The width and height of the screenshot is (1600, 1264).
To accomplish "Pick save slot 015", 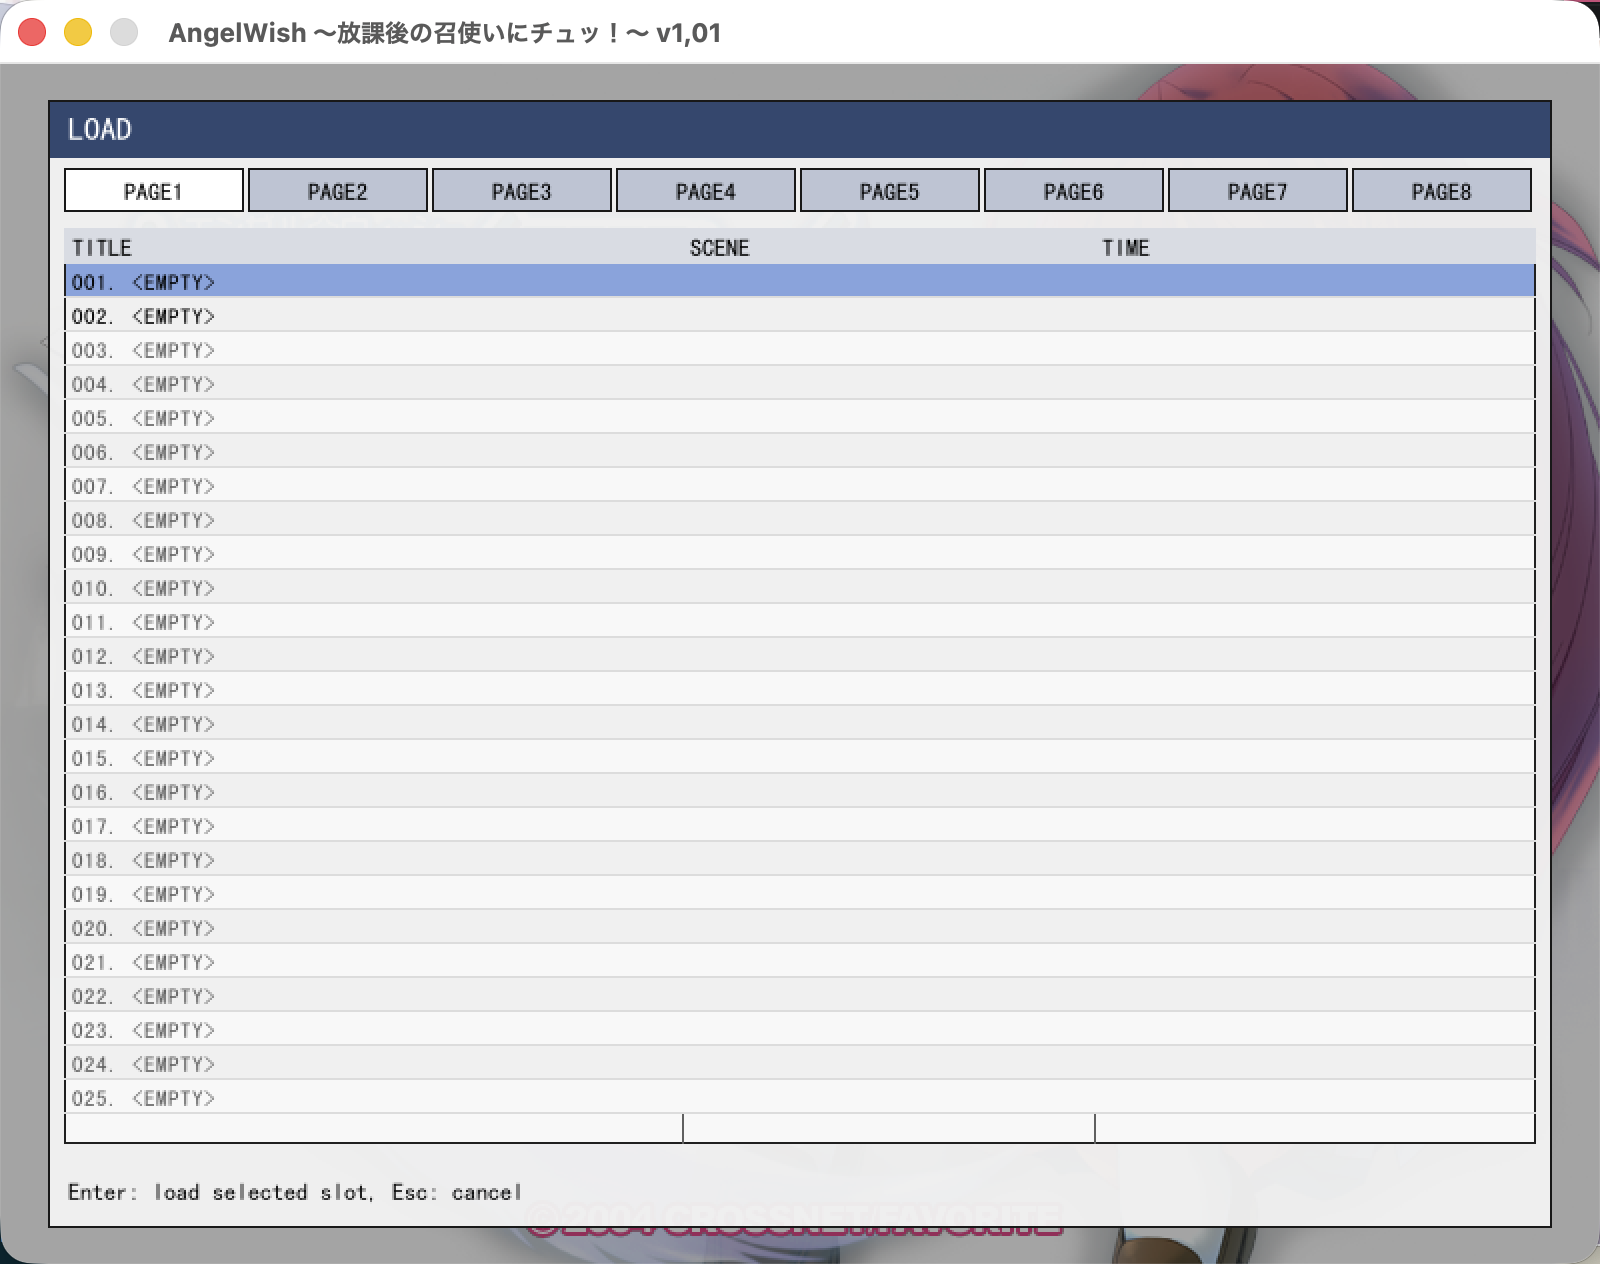I will click(x=800, y=757).
